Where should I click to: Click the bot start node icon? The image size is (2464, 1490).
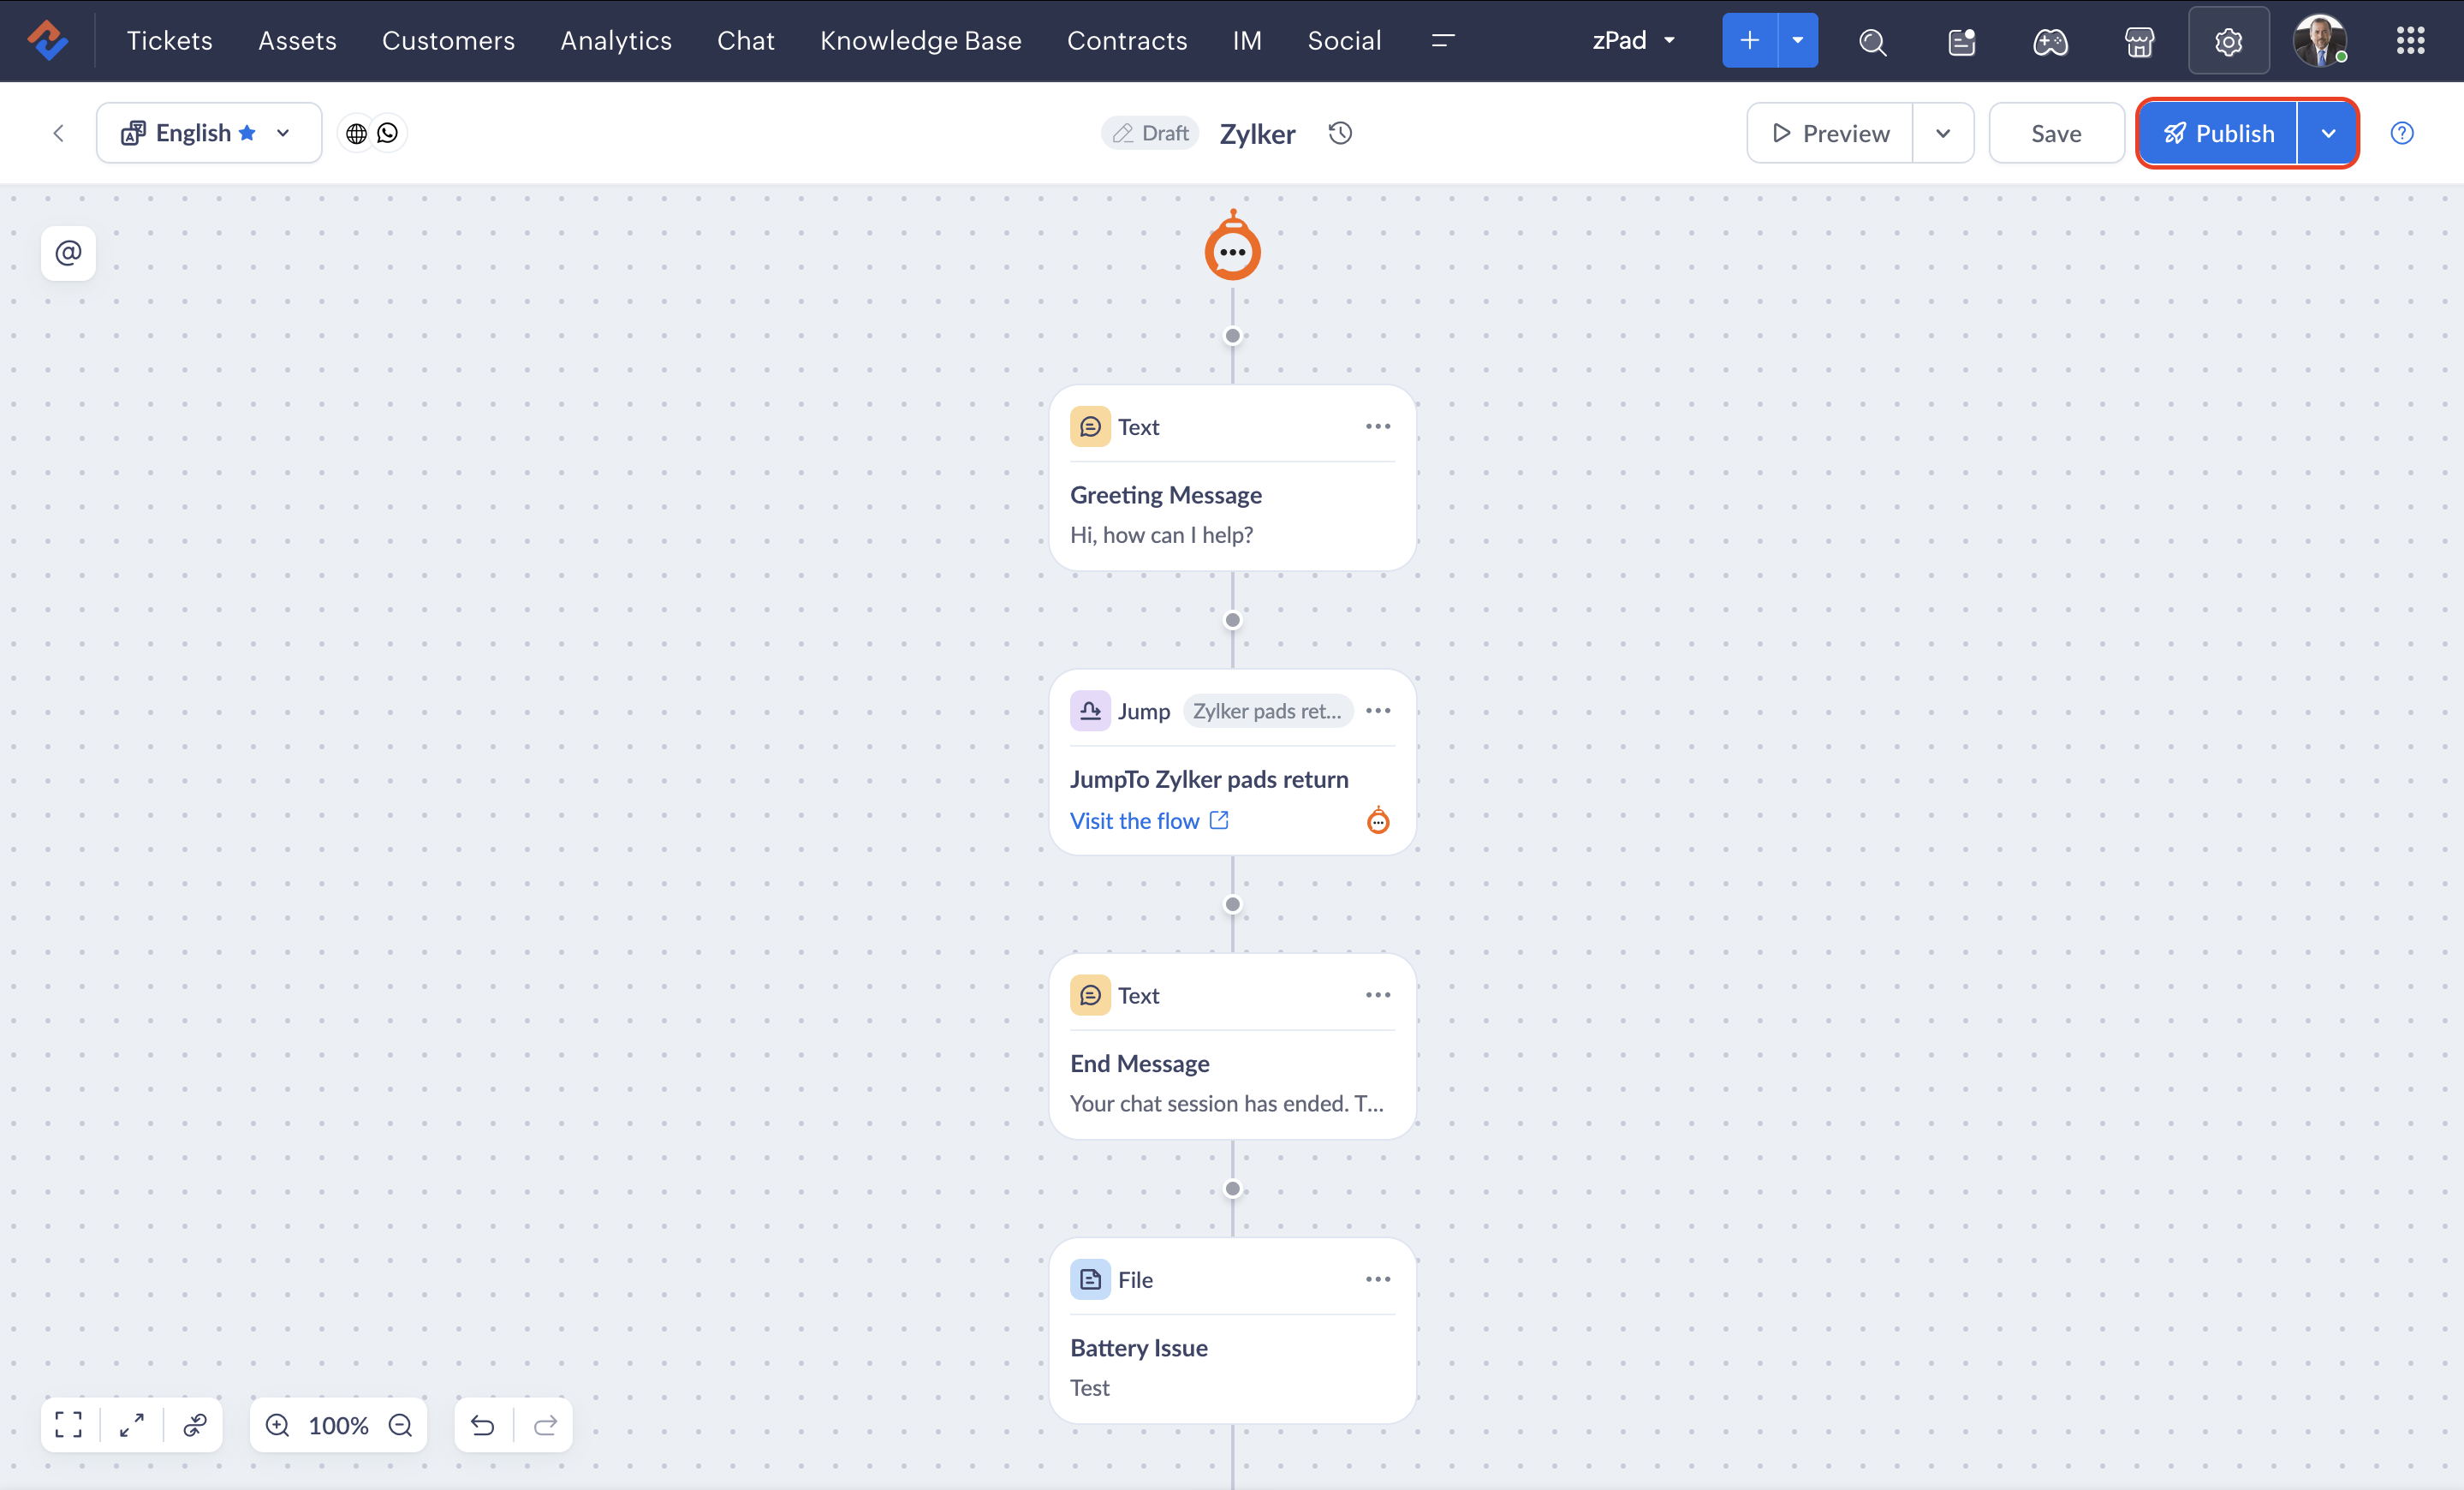1232,250
